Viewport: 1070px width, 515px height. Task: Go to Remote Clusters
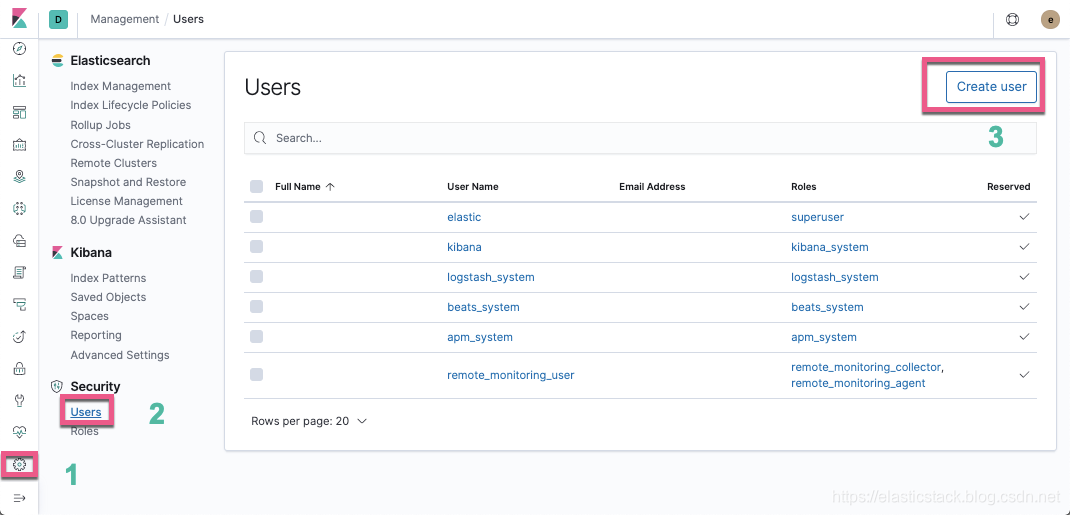click(x=113, y=163)
